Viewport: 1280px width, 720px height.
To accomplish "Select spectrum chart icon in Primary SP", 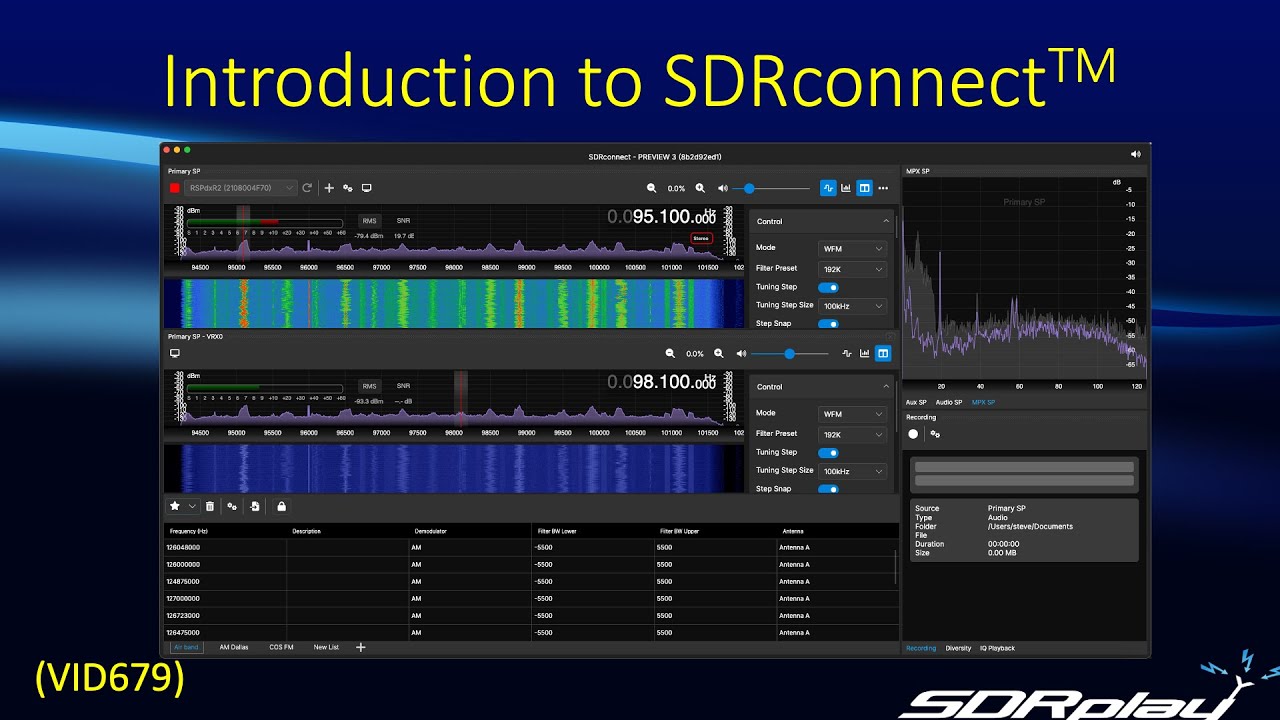I will pyautogui.click(x=846, y=188).
